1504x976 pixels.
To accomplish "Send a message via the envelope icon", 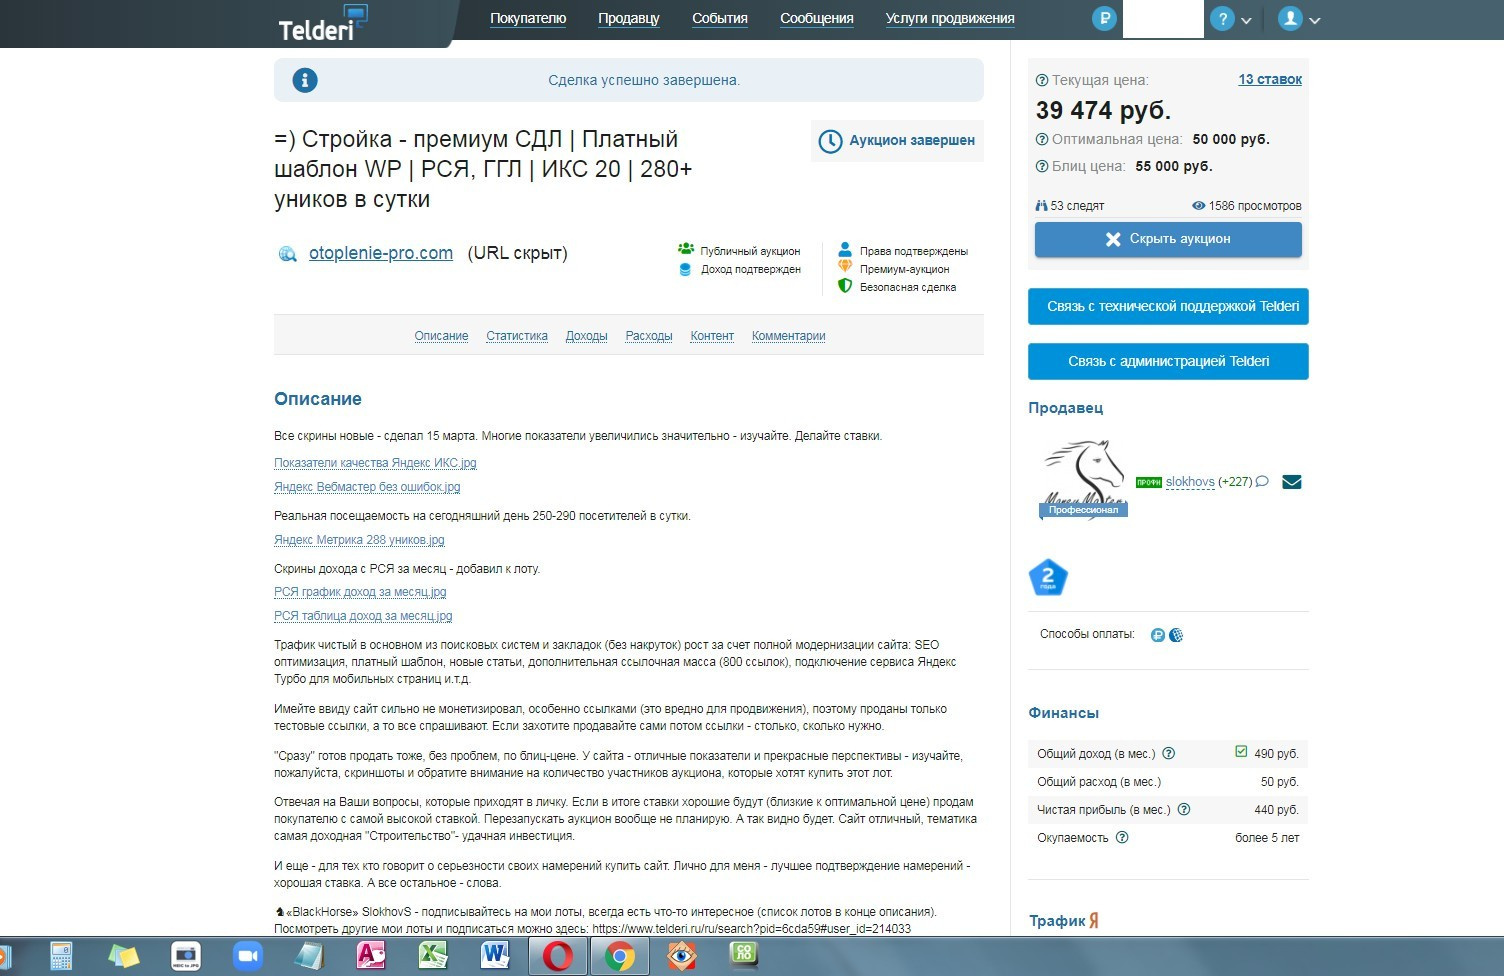I will [1292, 482].
